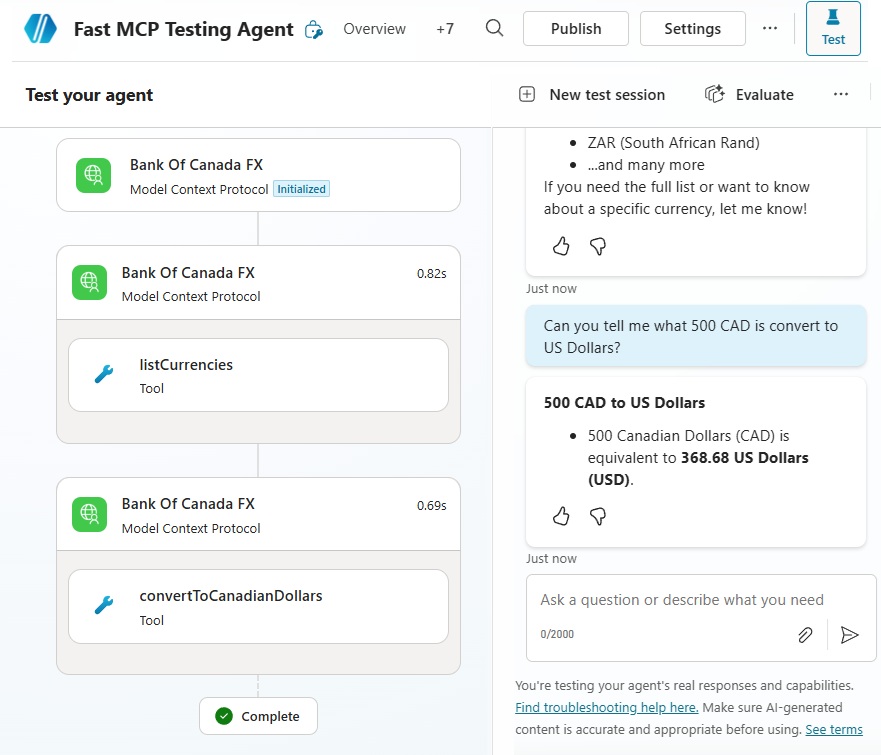Viewport: 881px width, 755px height.
Task: Click the paperclip attach file icon
Action: point(805,635)
